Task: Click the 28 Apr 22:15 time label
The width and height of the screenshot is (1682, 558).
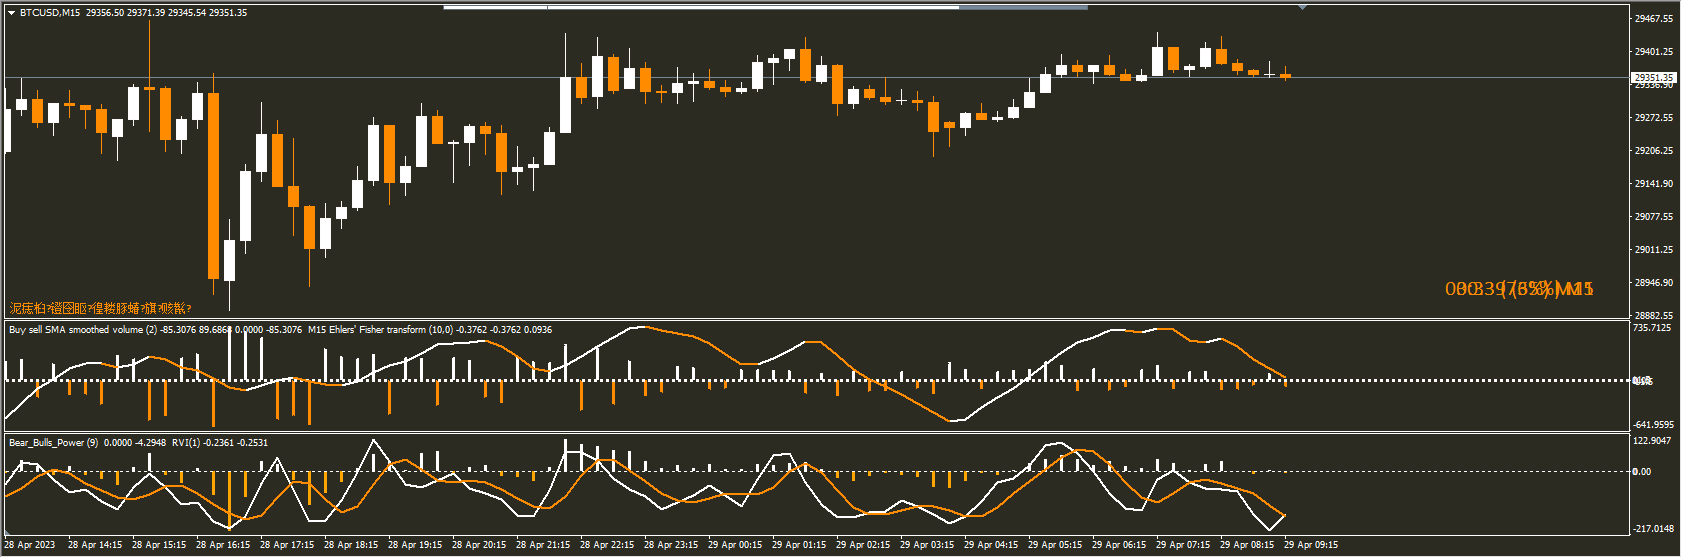Action: point(607,546)
